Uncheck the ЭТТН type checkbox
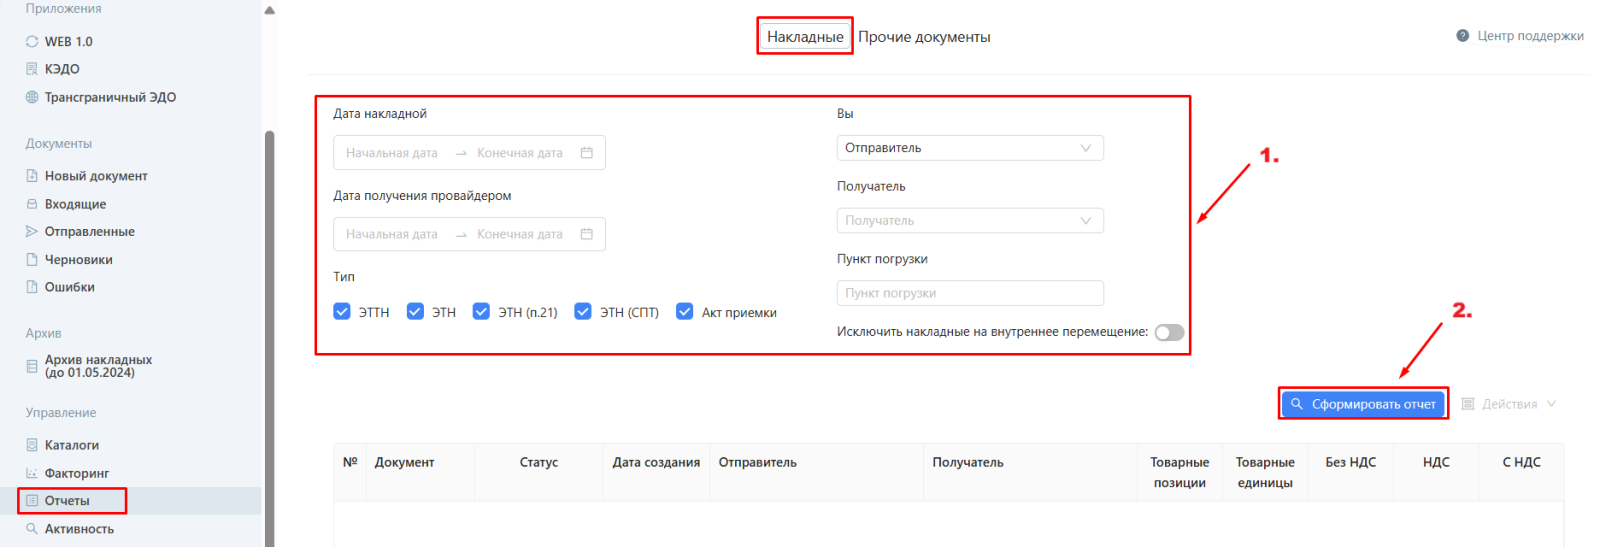 (x=342, y=312)
